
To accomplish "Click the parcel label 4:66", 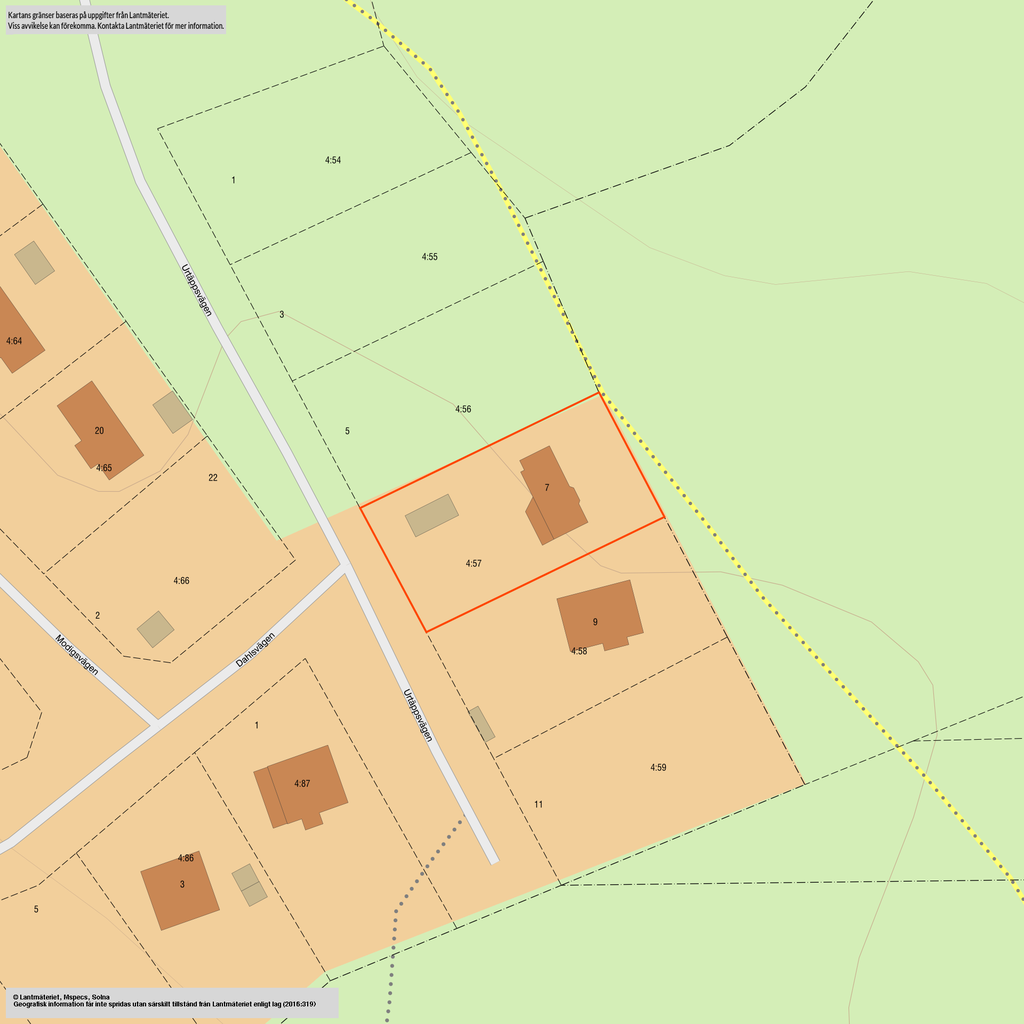I will [x=181, y=581].
